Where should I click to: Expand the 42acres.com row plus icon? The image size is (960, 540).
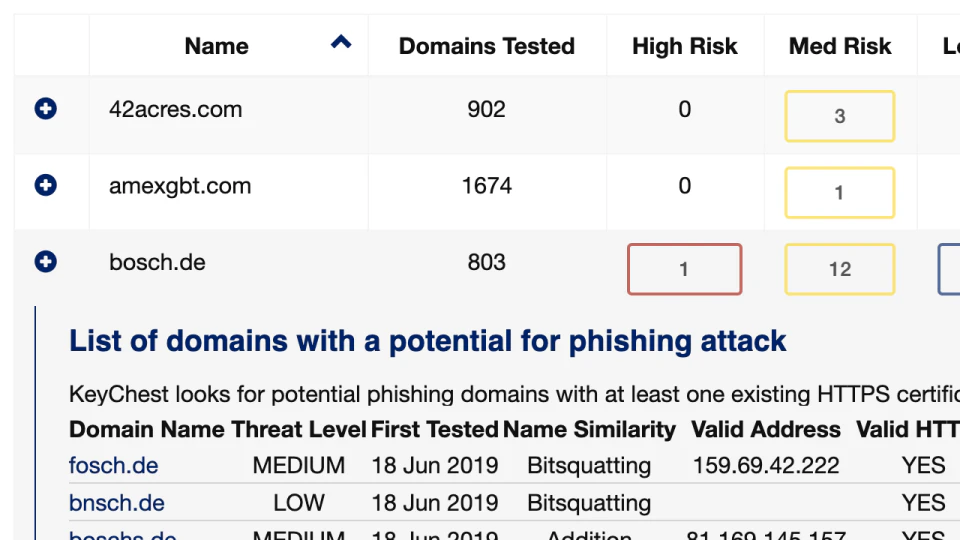tap(45, 109)
